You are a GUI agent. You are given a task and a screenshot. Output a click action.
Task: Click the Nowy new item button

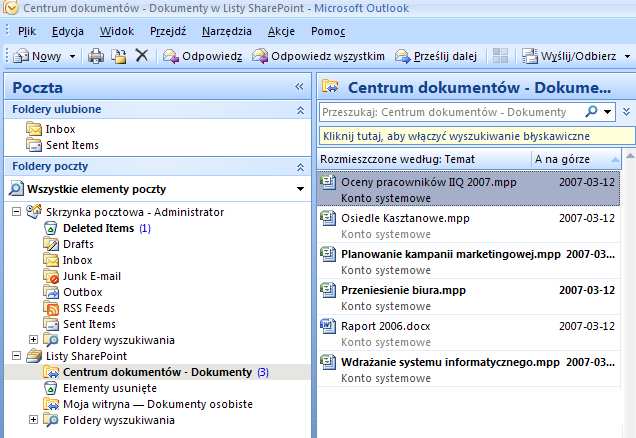(x=37, y=56)
